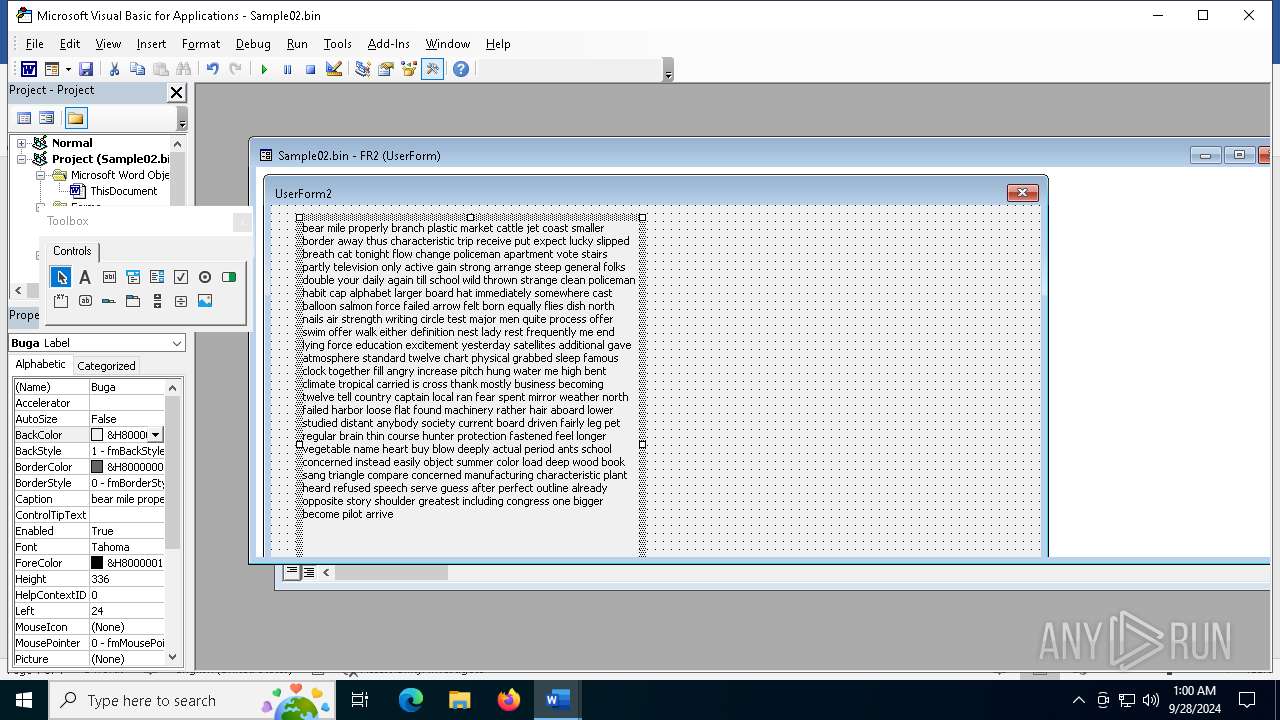Select ThisDocument in project tree
This screenshot has width=1280, height=720.
(x=123, y=191)
